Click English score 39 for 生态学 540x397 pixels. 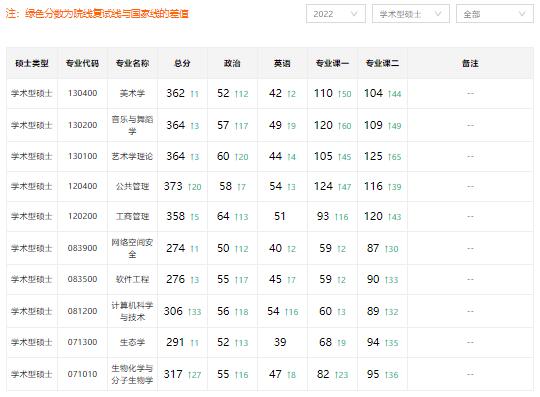point(280,342)
